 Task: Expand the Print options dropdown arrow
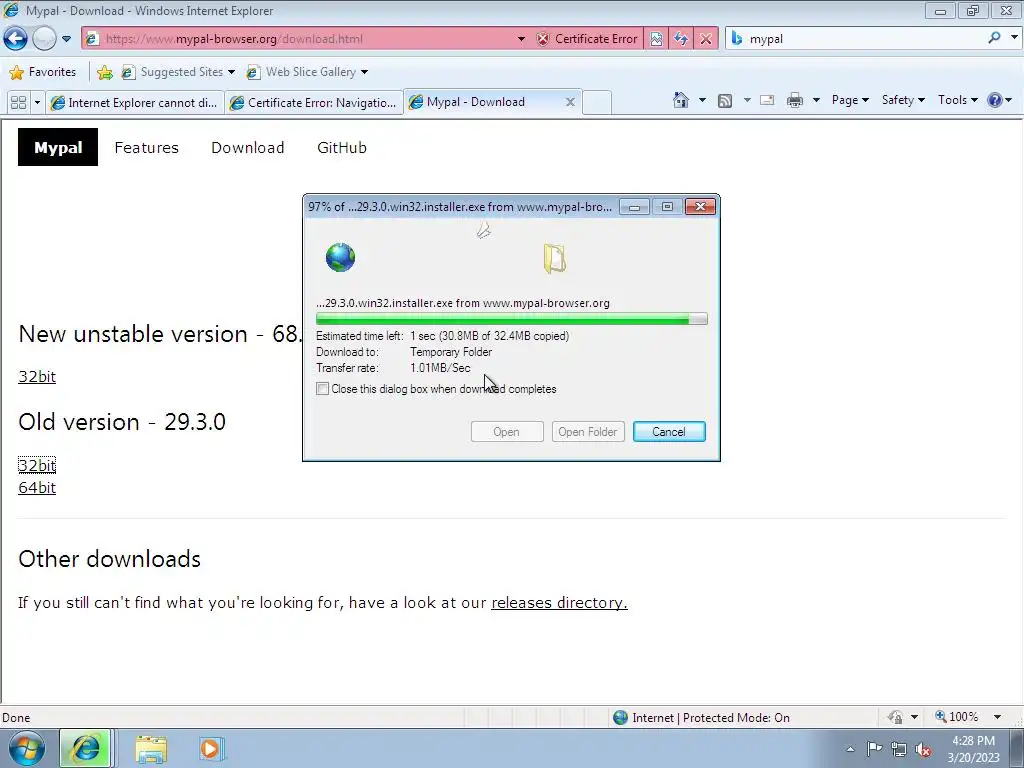(x=816, y=101)
